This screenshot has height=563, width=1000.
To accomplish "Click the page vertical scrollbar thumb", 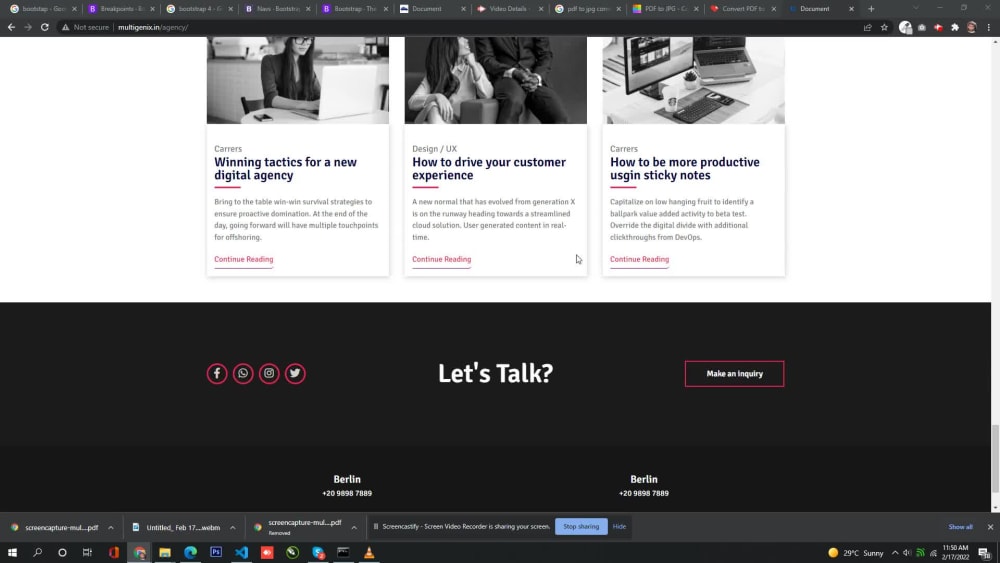I will pos(995,458).
